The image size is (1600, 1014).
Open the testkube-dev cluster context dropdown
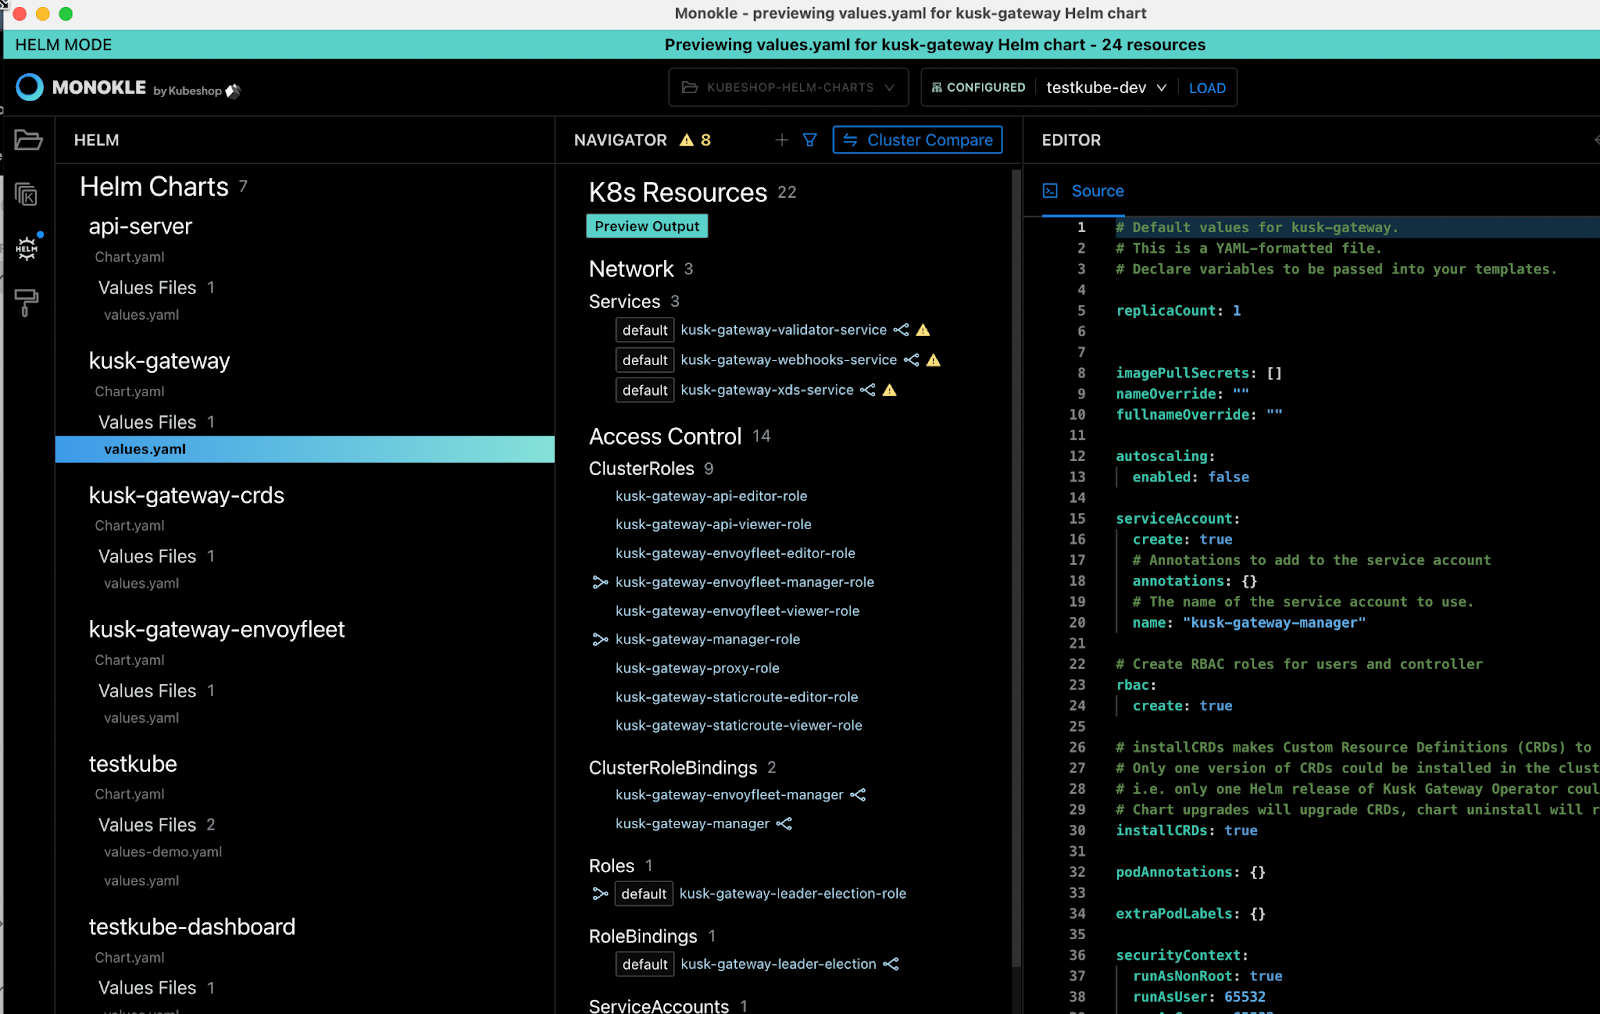point(1106,87)
